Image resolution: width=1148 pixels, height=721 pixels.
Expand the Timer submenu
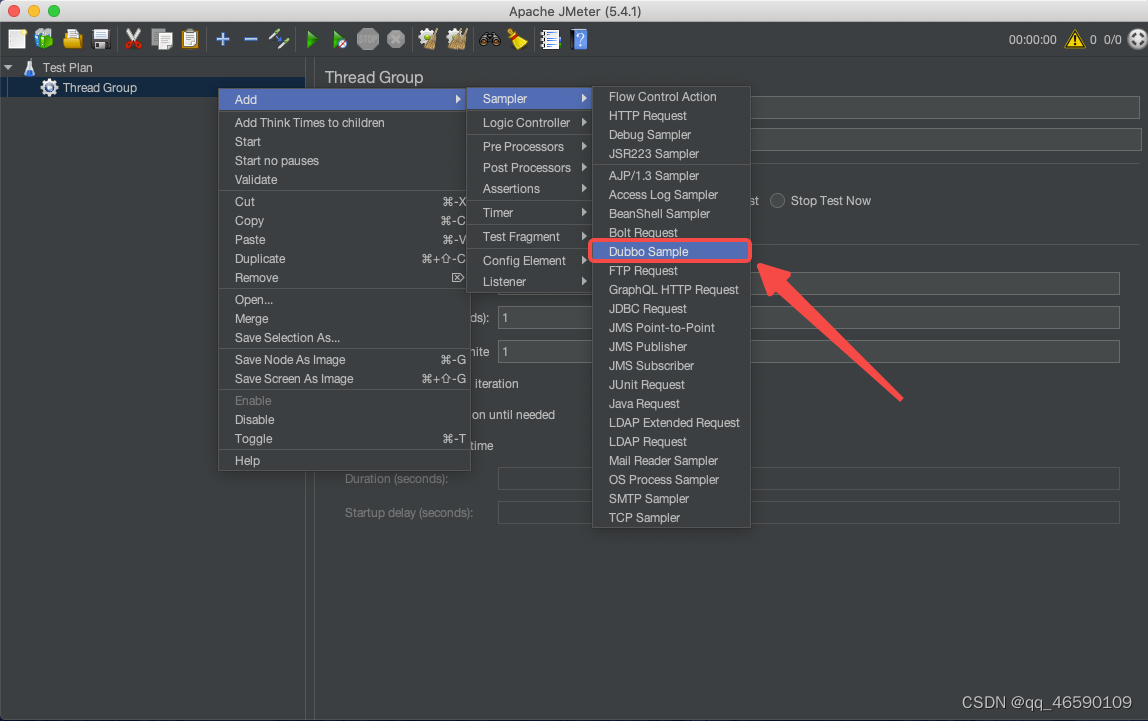tap(530, 212)
